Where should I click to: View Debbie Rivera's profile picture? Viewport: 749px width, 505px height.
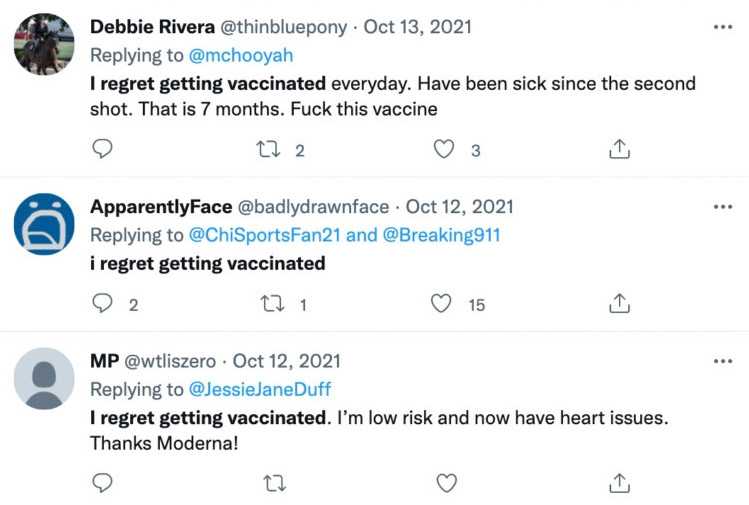44,44
